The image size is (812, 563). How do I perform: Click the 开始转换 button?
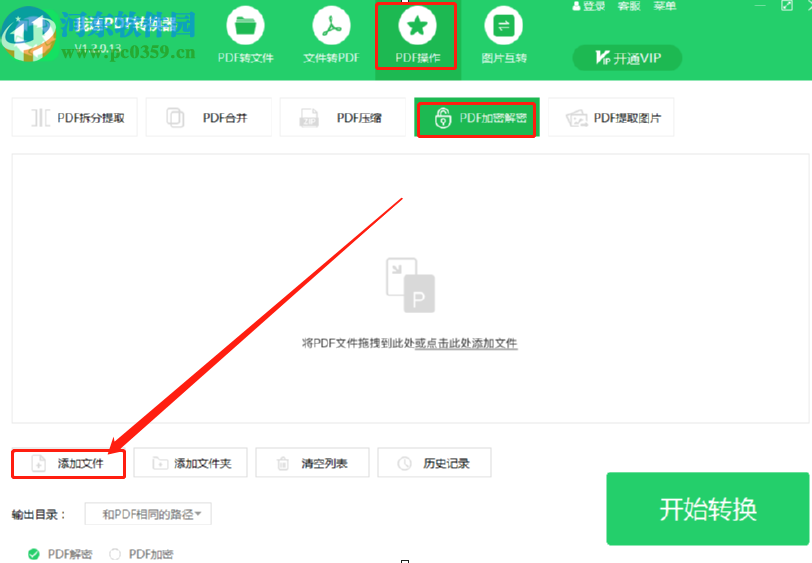708,509
